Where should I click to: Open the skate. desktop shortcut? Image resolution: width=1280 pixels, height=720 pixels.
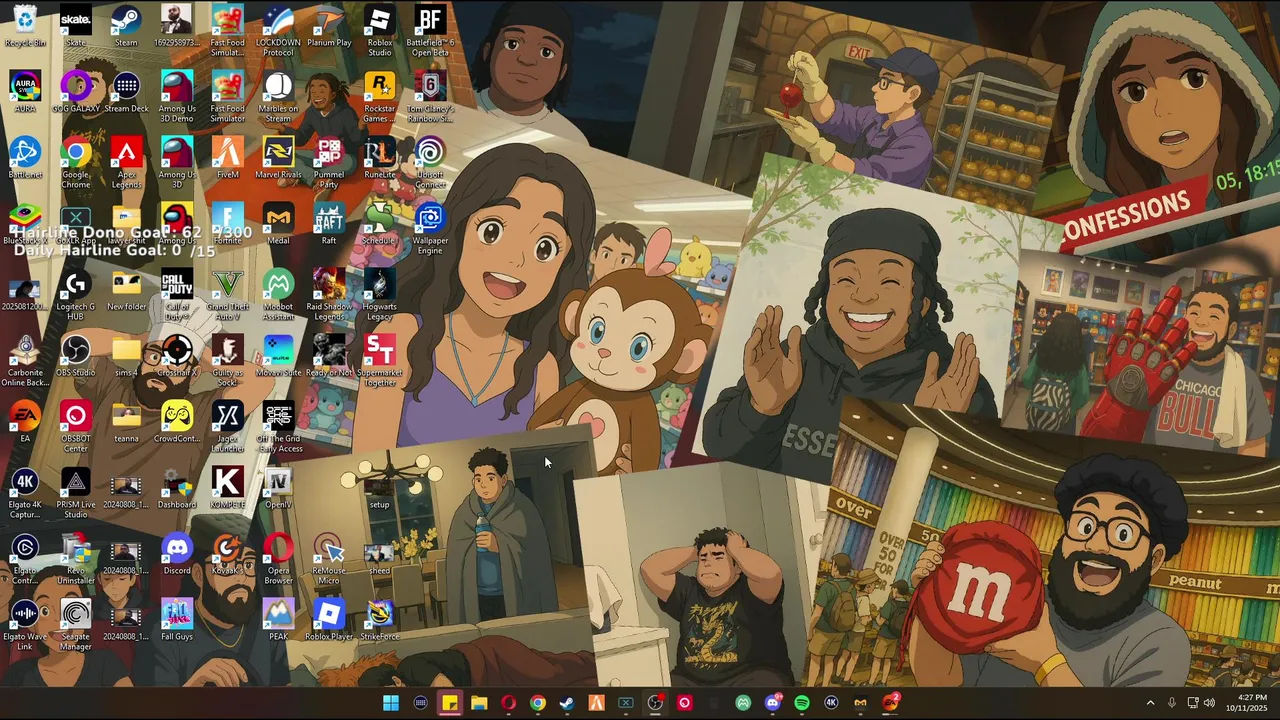pos(75,26)
